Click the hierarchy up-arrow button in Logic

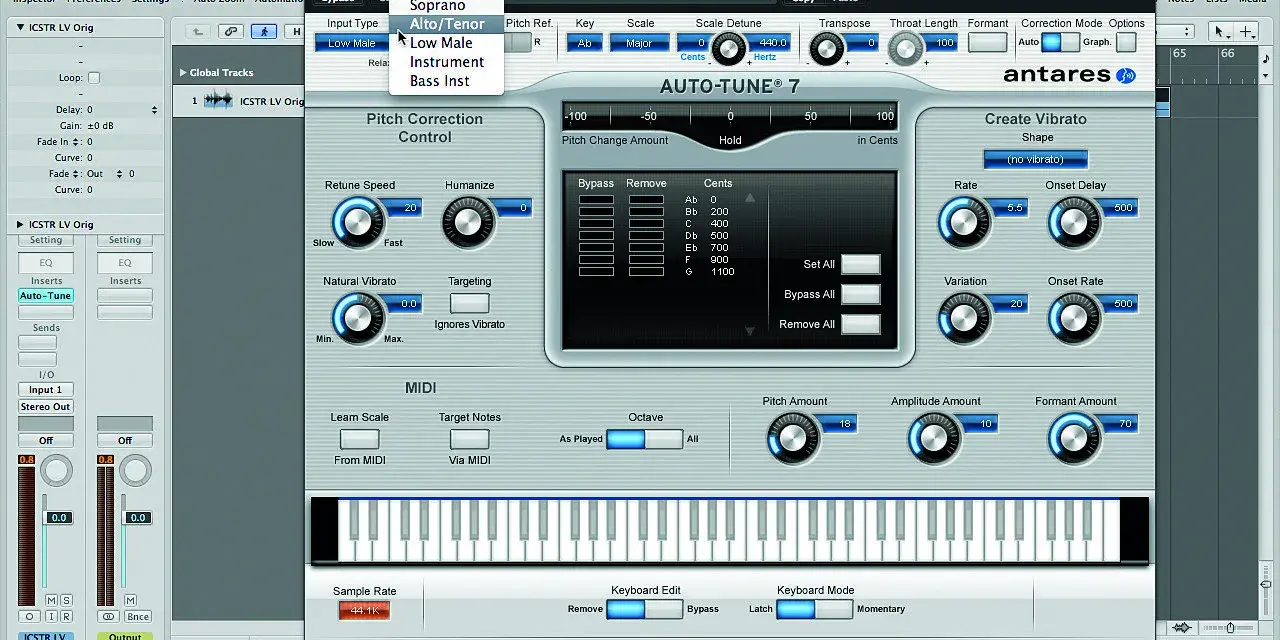coord(198,32)
